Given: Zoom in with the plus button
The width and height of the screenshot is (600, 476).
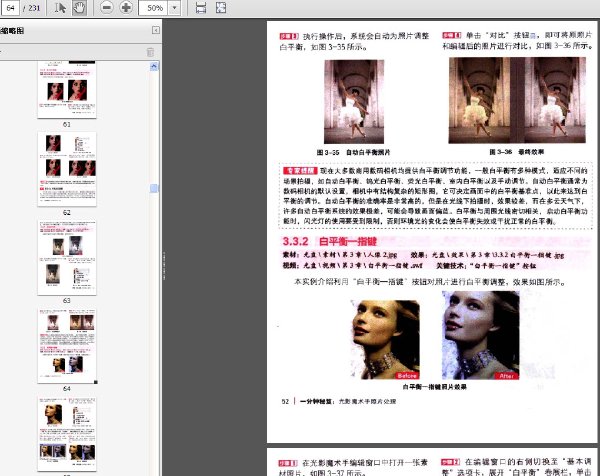Looking at the screenshot, I should point(126,8).
